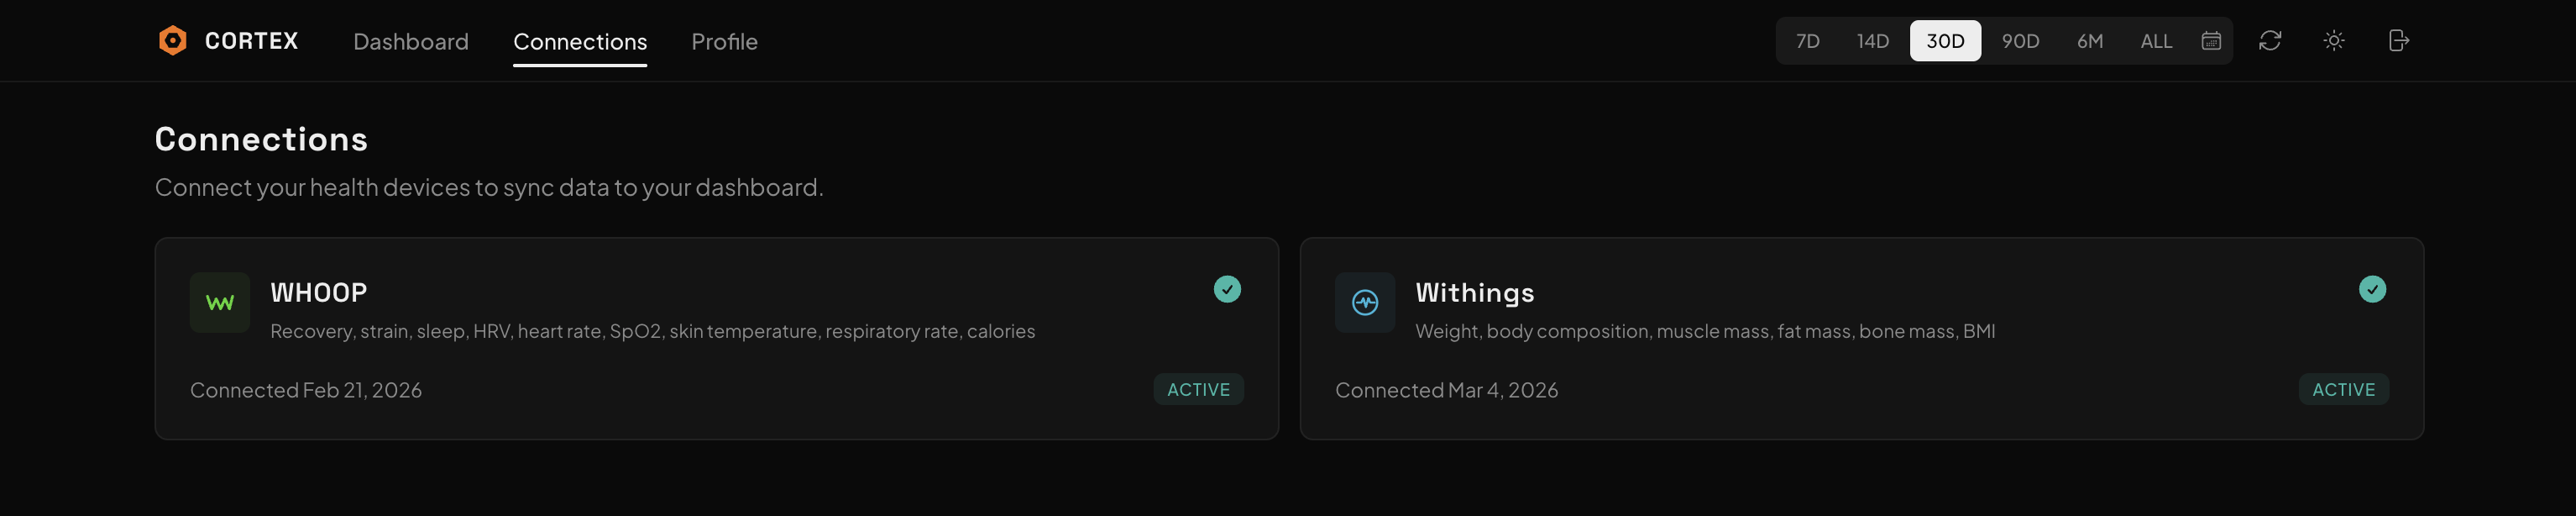The height and width of the screenshot is (516, 2576).
Task: Open the custom date range calendar
Action: [2210, 41]
